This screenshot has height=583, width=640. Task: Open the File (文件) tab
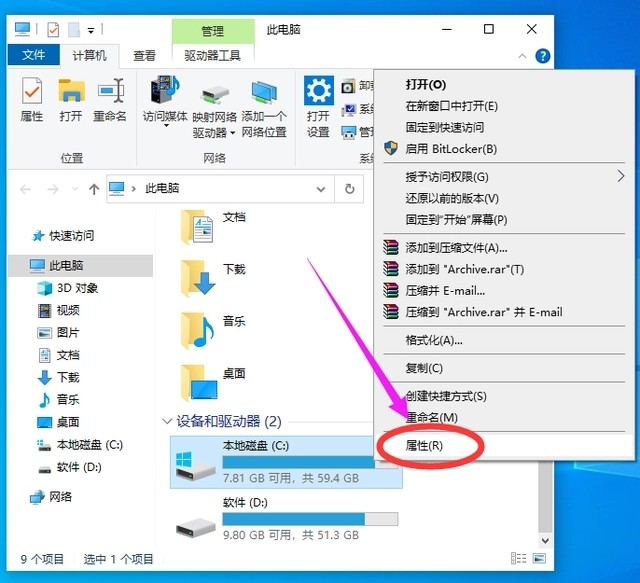click(33, 55)
